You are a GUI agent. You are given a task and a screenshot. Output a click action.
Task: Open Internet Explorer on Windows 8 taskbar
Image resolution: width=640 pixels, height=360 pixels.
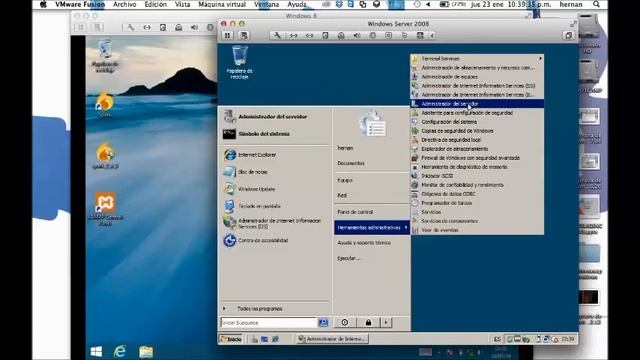pos(120,351)
